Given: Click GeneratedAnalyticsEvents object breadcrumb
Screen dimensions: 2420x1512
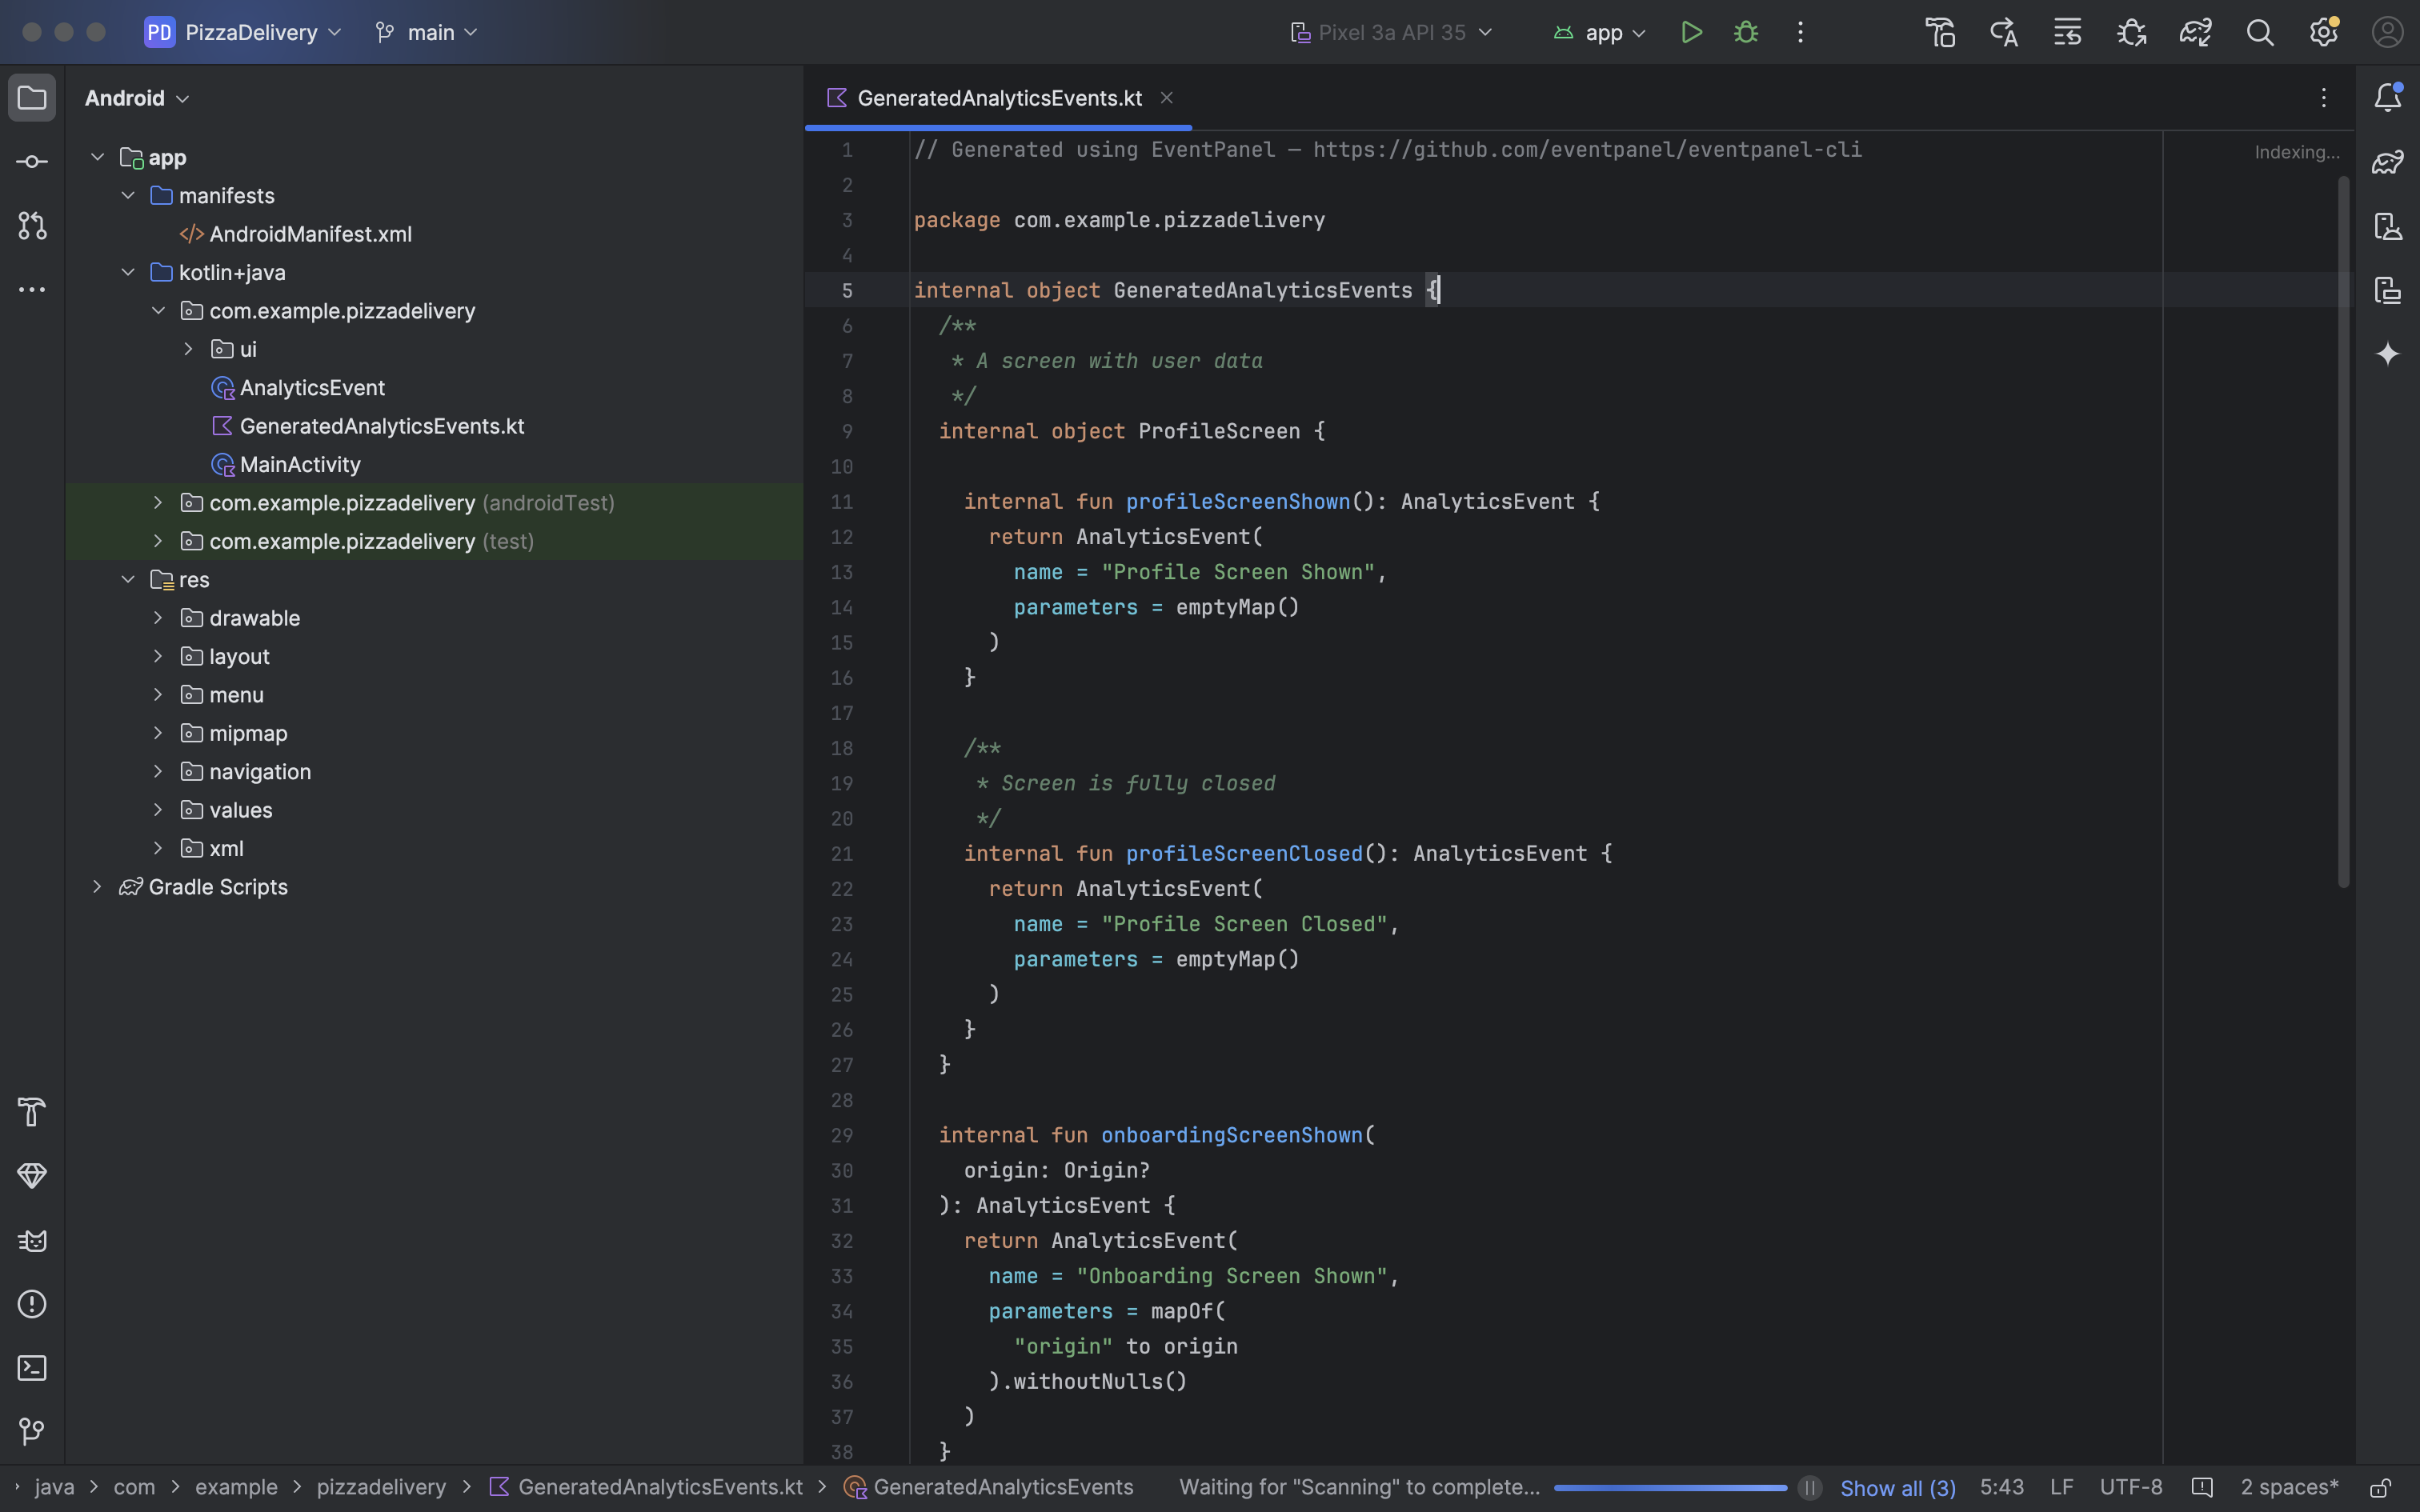Looking at the screenshot, I should point(990,1488).
